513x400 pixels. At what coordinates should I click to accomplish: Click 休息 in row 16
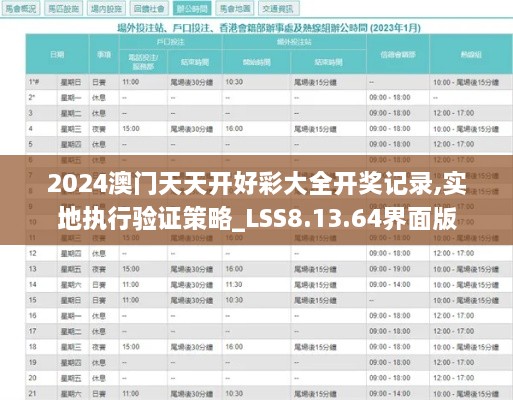[99, 316]
